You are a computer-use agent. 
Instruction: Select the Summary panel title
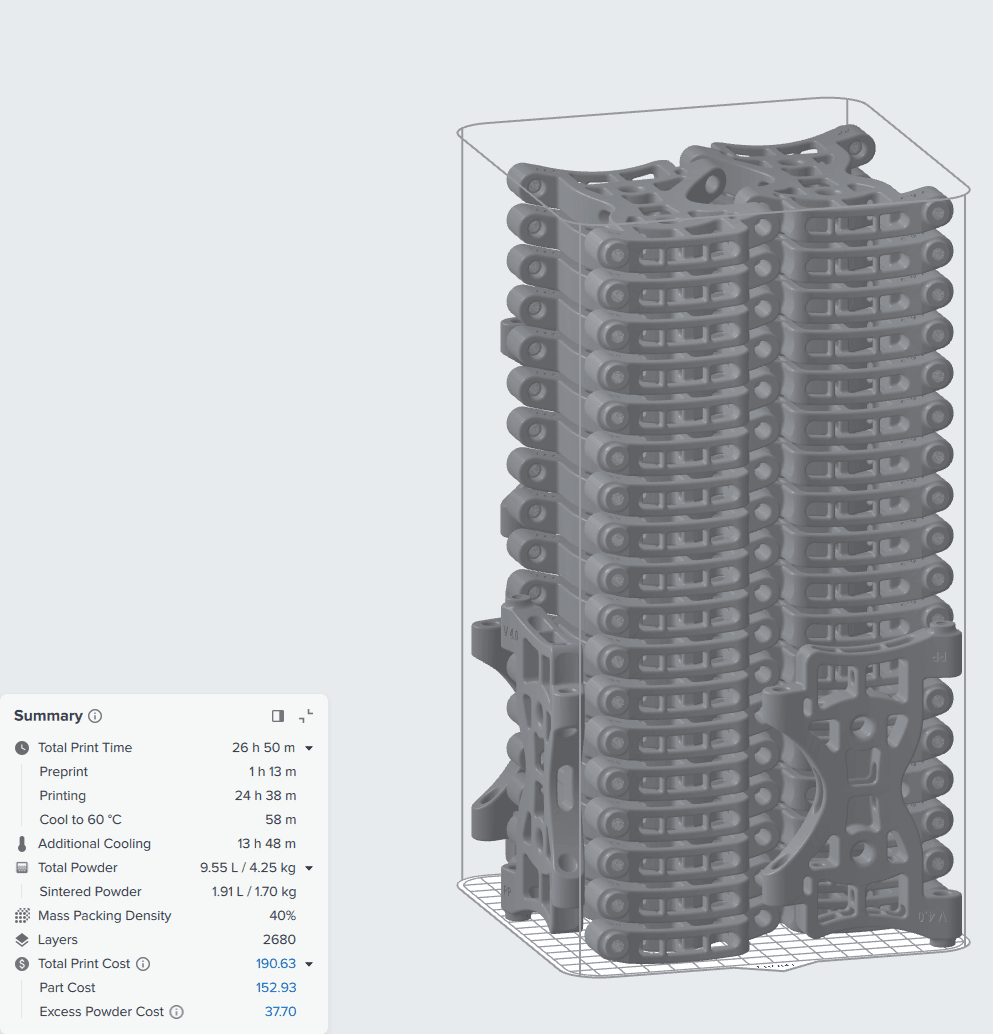click(48, 715)
